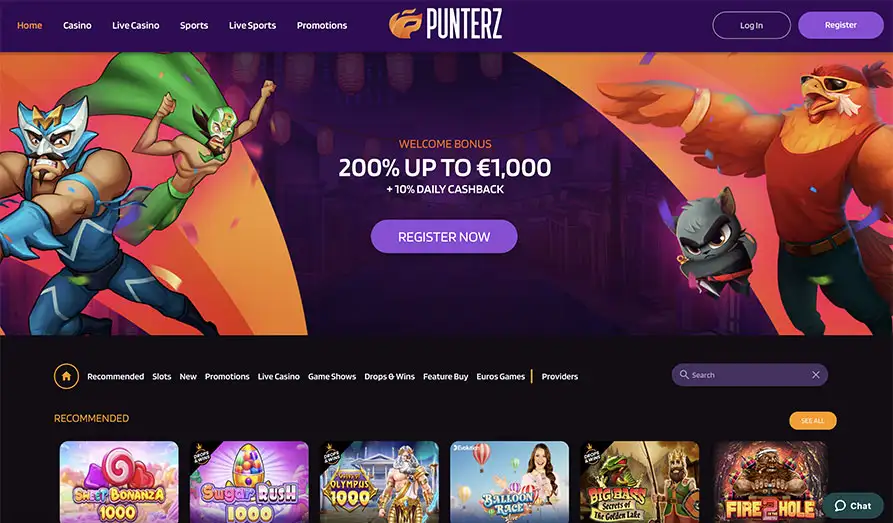Open Fire in the Hole 2 game tile
The height and width of the screenshot is (523, 893).
[770, 482]
